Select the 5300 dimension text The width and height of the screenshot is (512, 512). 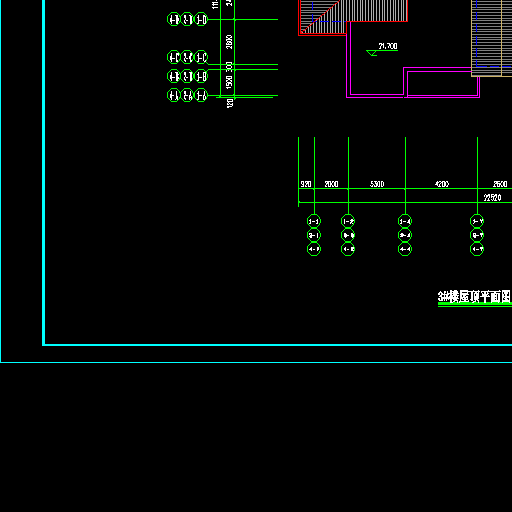(377, 184)
